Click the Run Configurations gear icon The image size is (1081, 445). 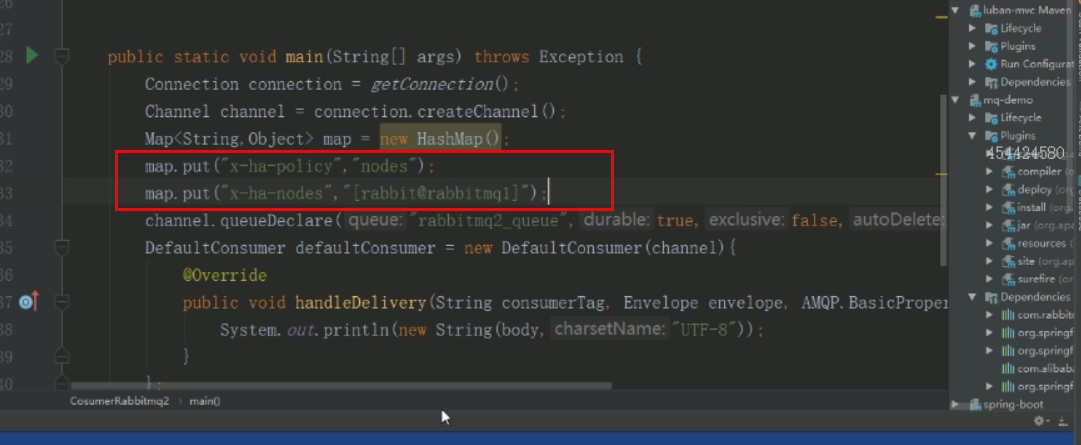tap(991, 64)
